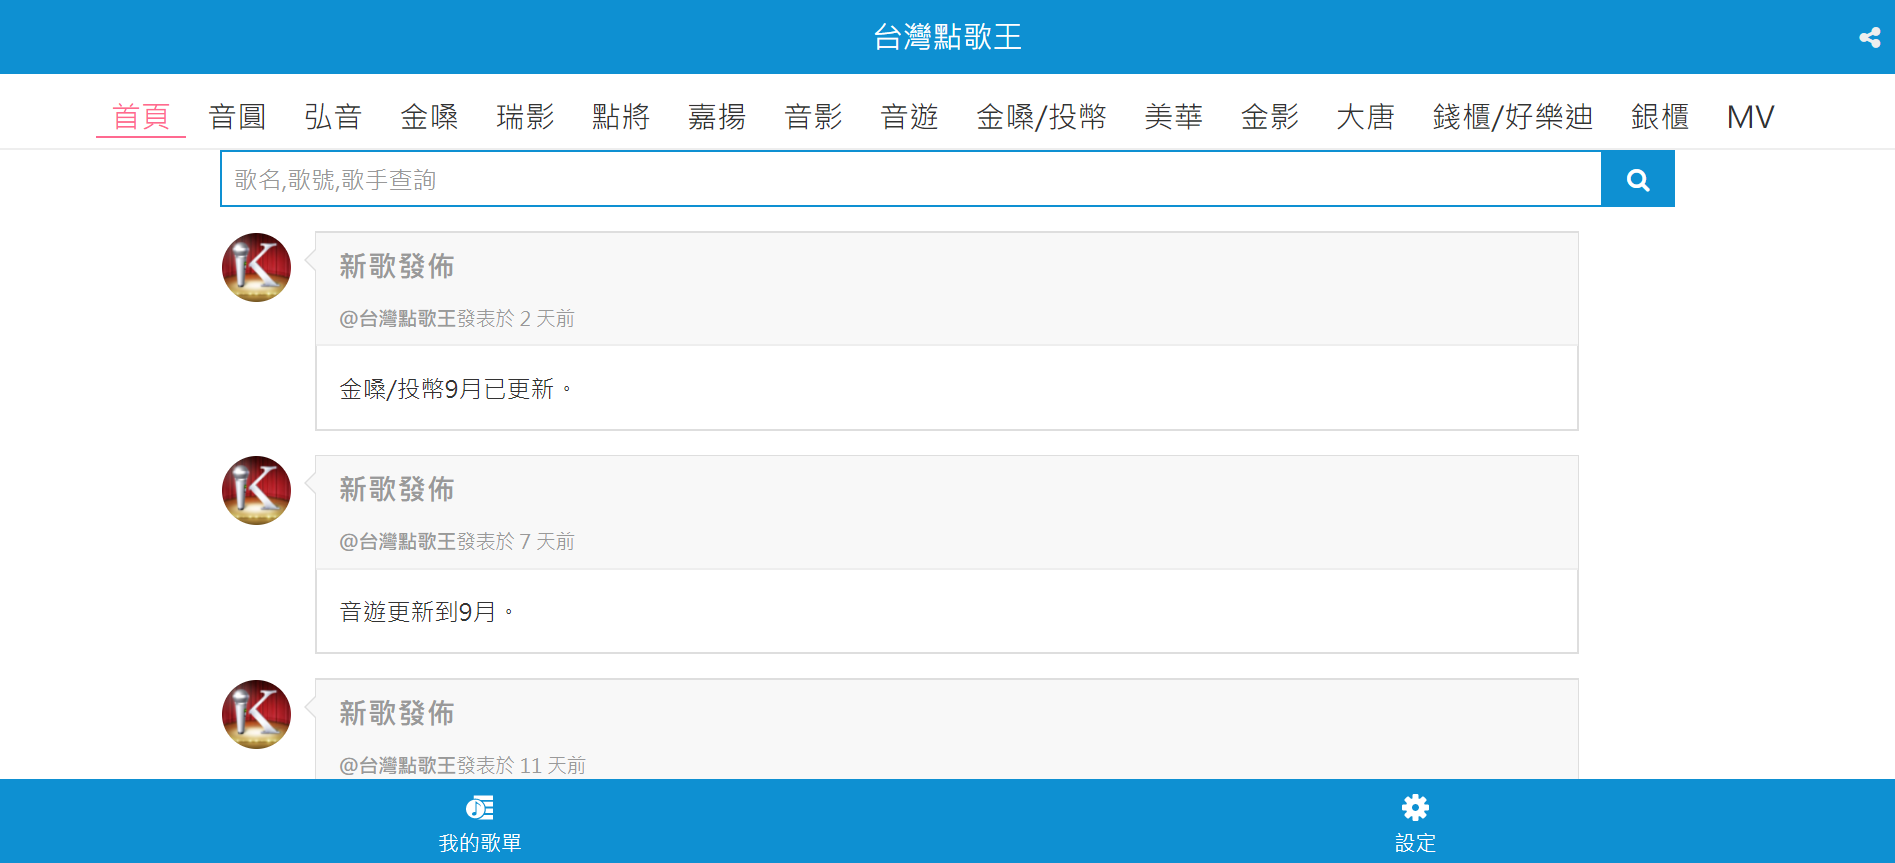
Task: Click @台灣點歌王 author on 2 天前 post
Action: click(x=398, y=318)
